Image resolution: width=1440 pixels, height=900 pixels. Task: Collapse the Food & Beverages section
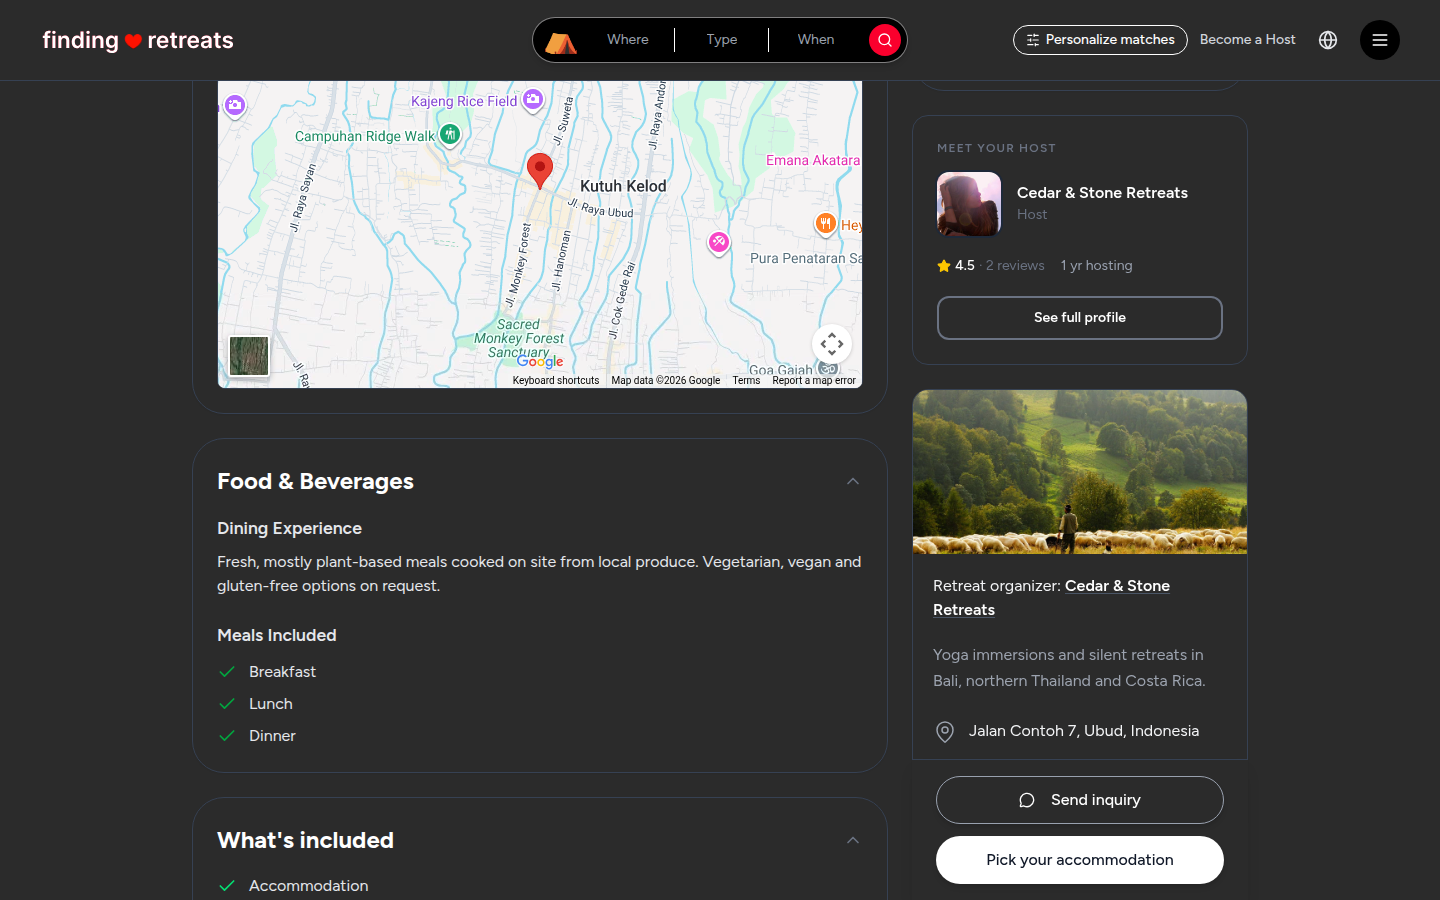pyautogui.click(x=853, y=482)
